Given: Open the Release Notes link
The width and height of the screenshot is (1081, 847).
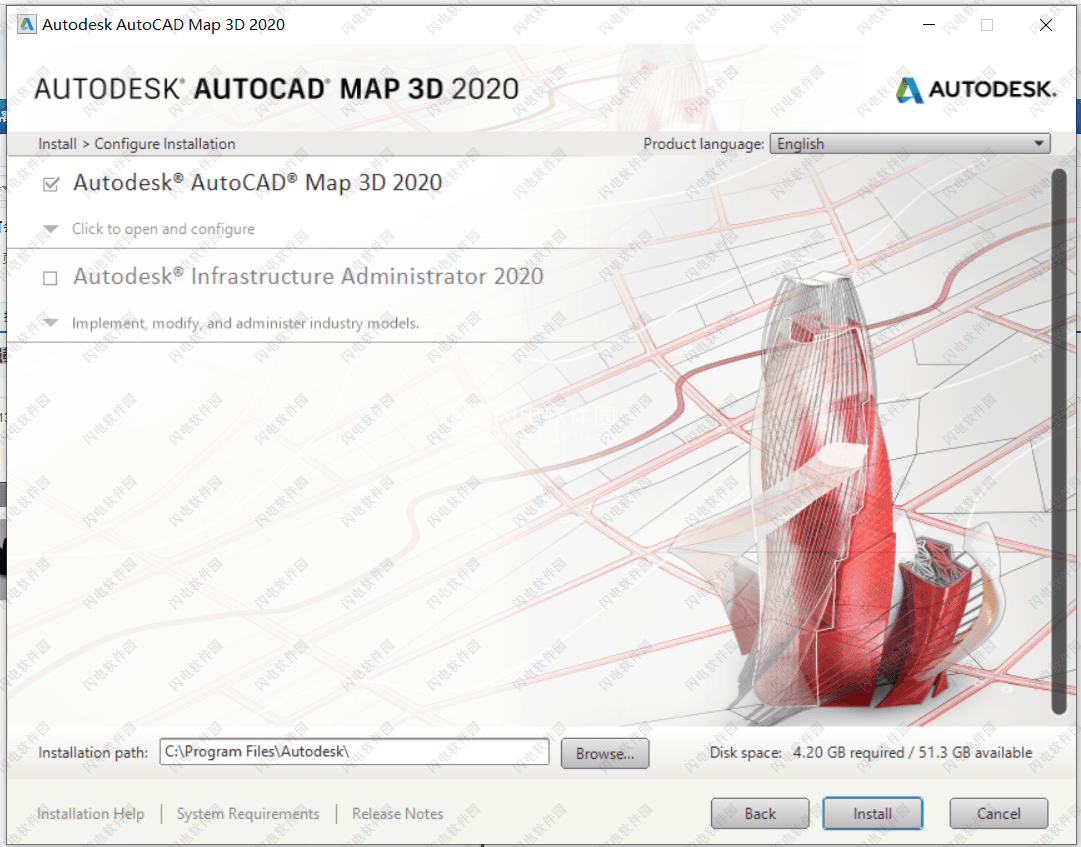Looking at the screenshot, I should [x=398, y=814].
